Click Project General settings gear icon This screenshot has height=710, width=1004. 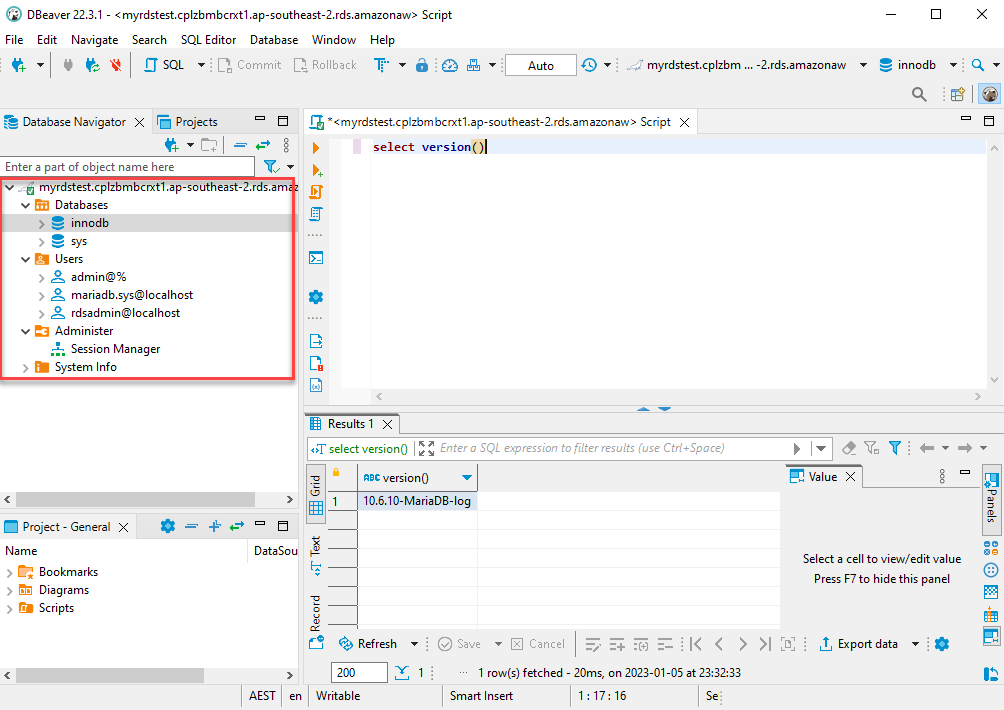pos(167,526)
